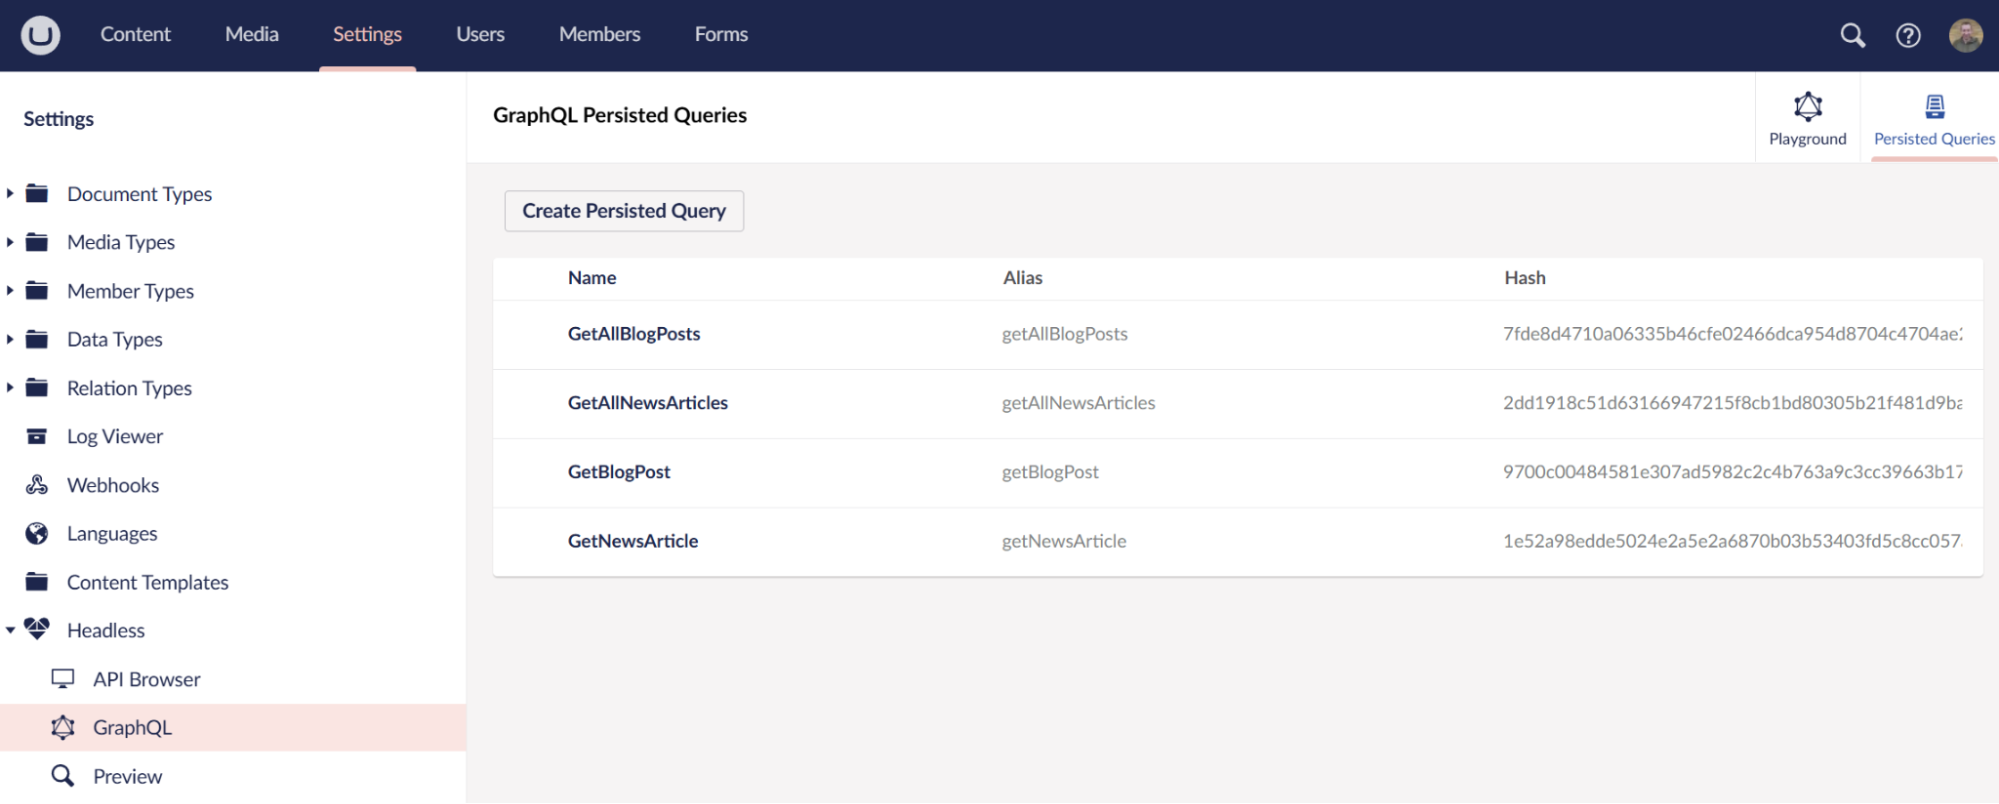Click the getNewsArticle alias cell
Viewport: 1999px width, 804px height.
click(x=1064, y=541)
